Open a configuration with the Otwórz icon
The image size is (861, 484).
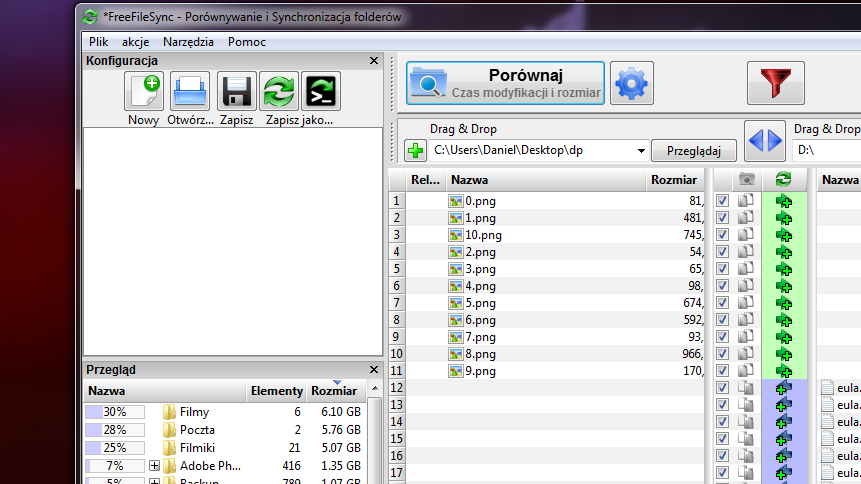point(190,91)
